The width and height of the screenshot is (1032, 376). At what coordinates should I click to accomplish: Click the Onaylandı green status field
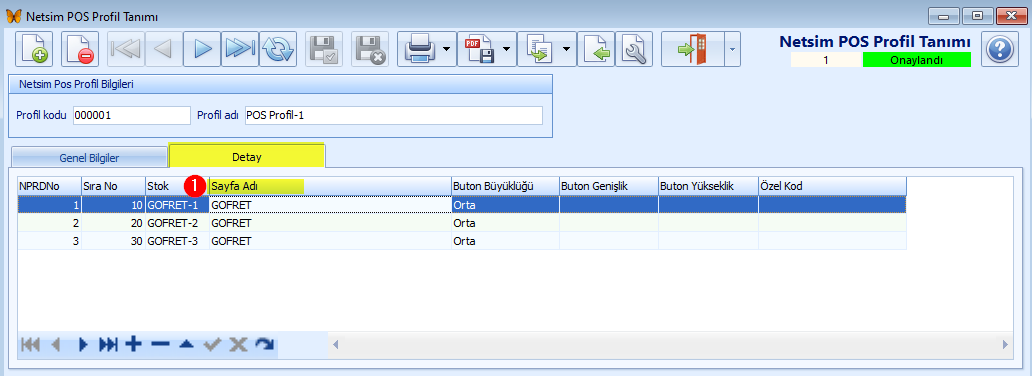pos(916,61)
